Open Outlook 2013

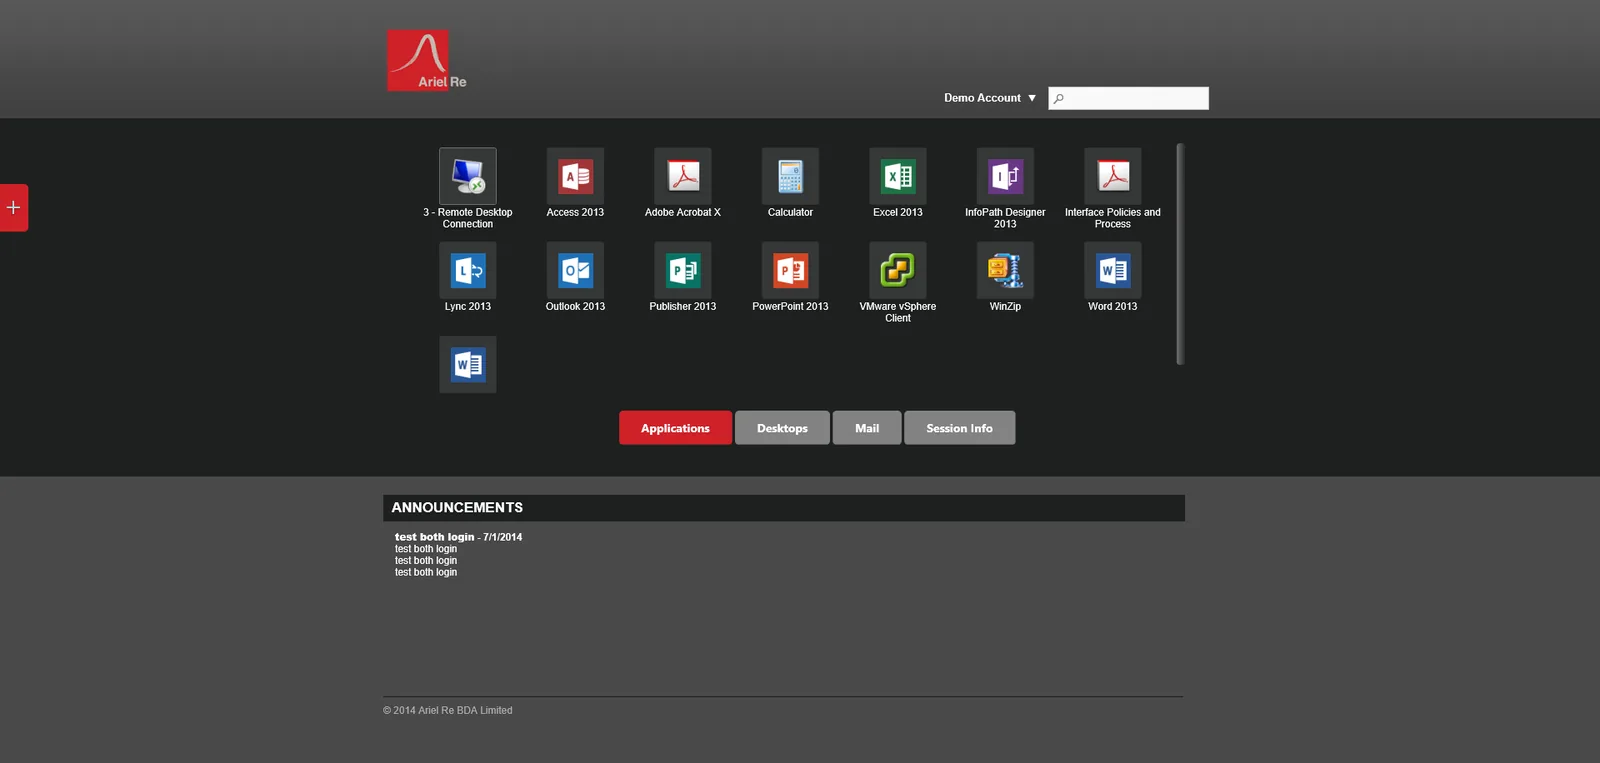(575, 271)
